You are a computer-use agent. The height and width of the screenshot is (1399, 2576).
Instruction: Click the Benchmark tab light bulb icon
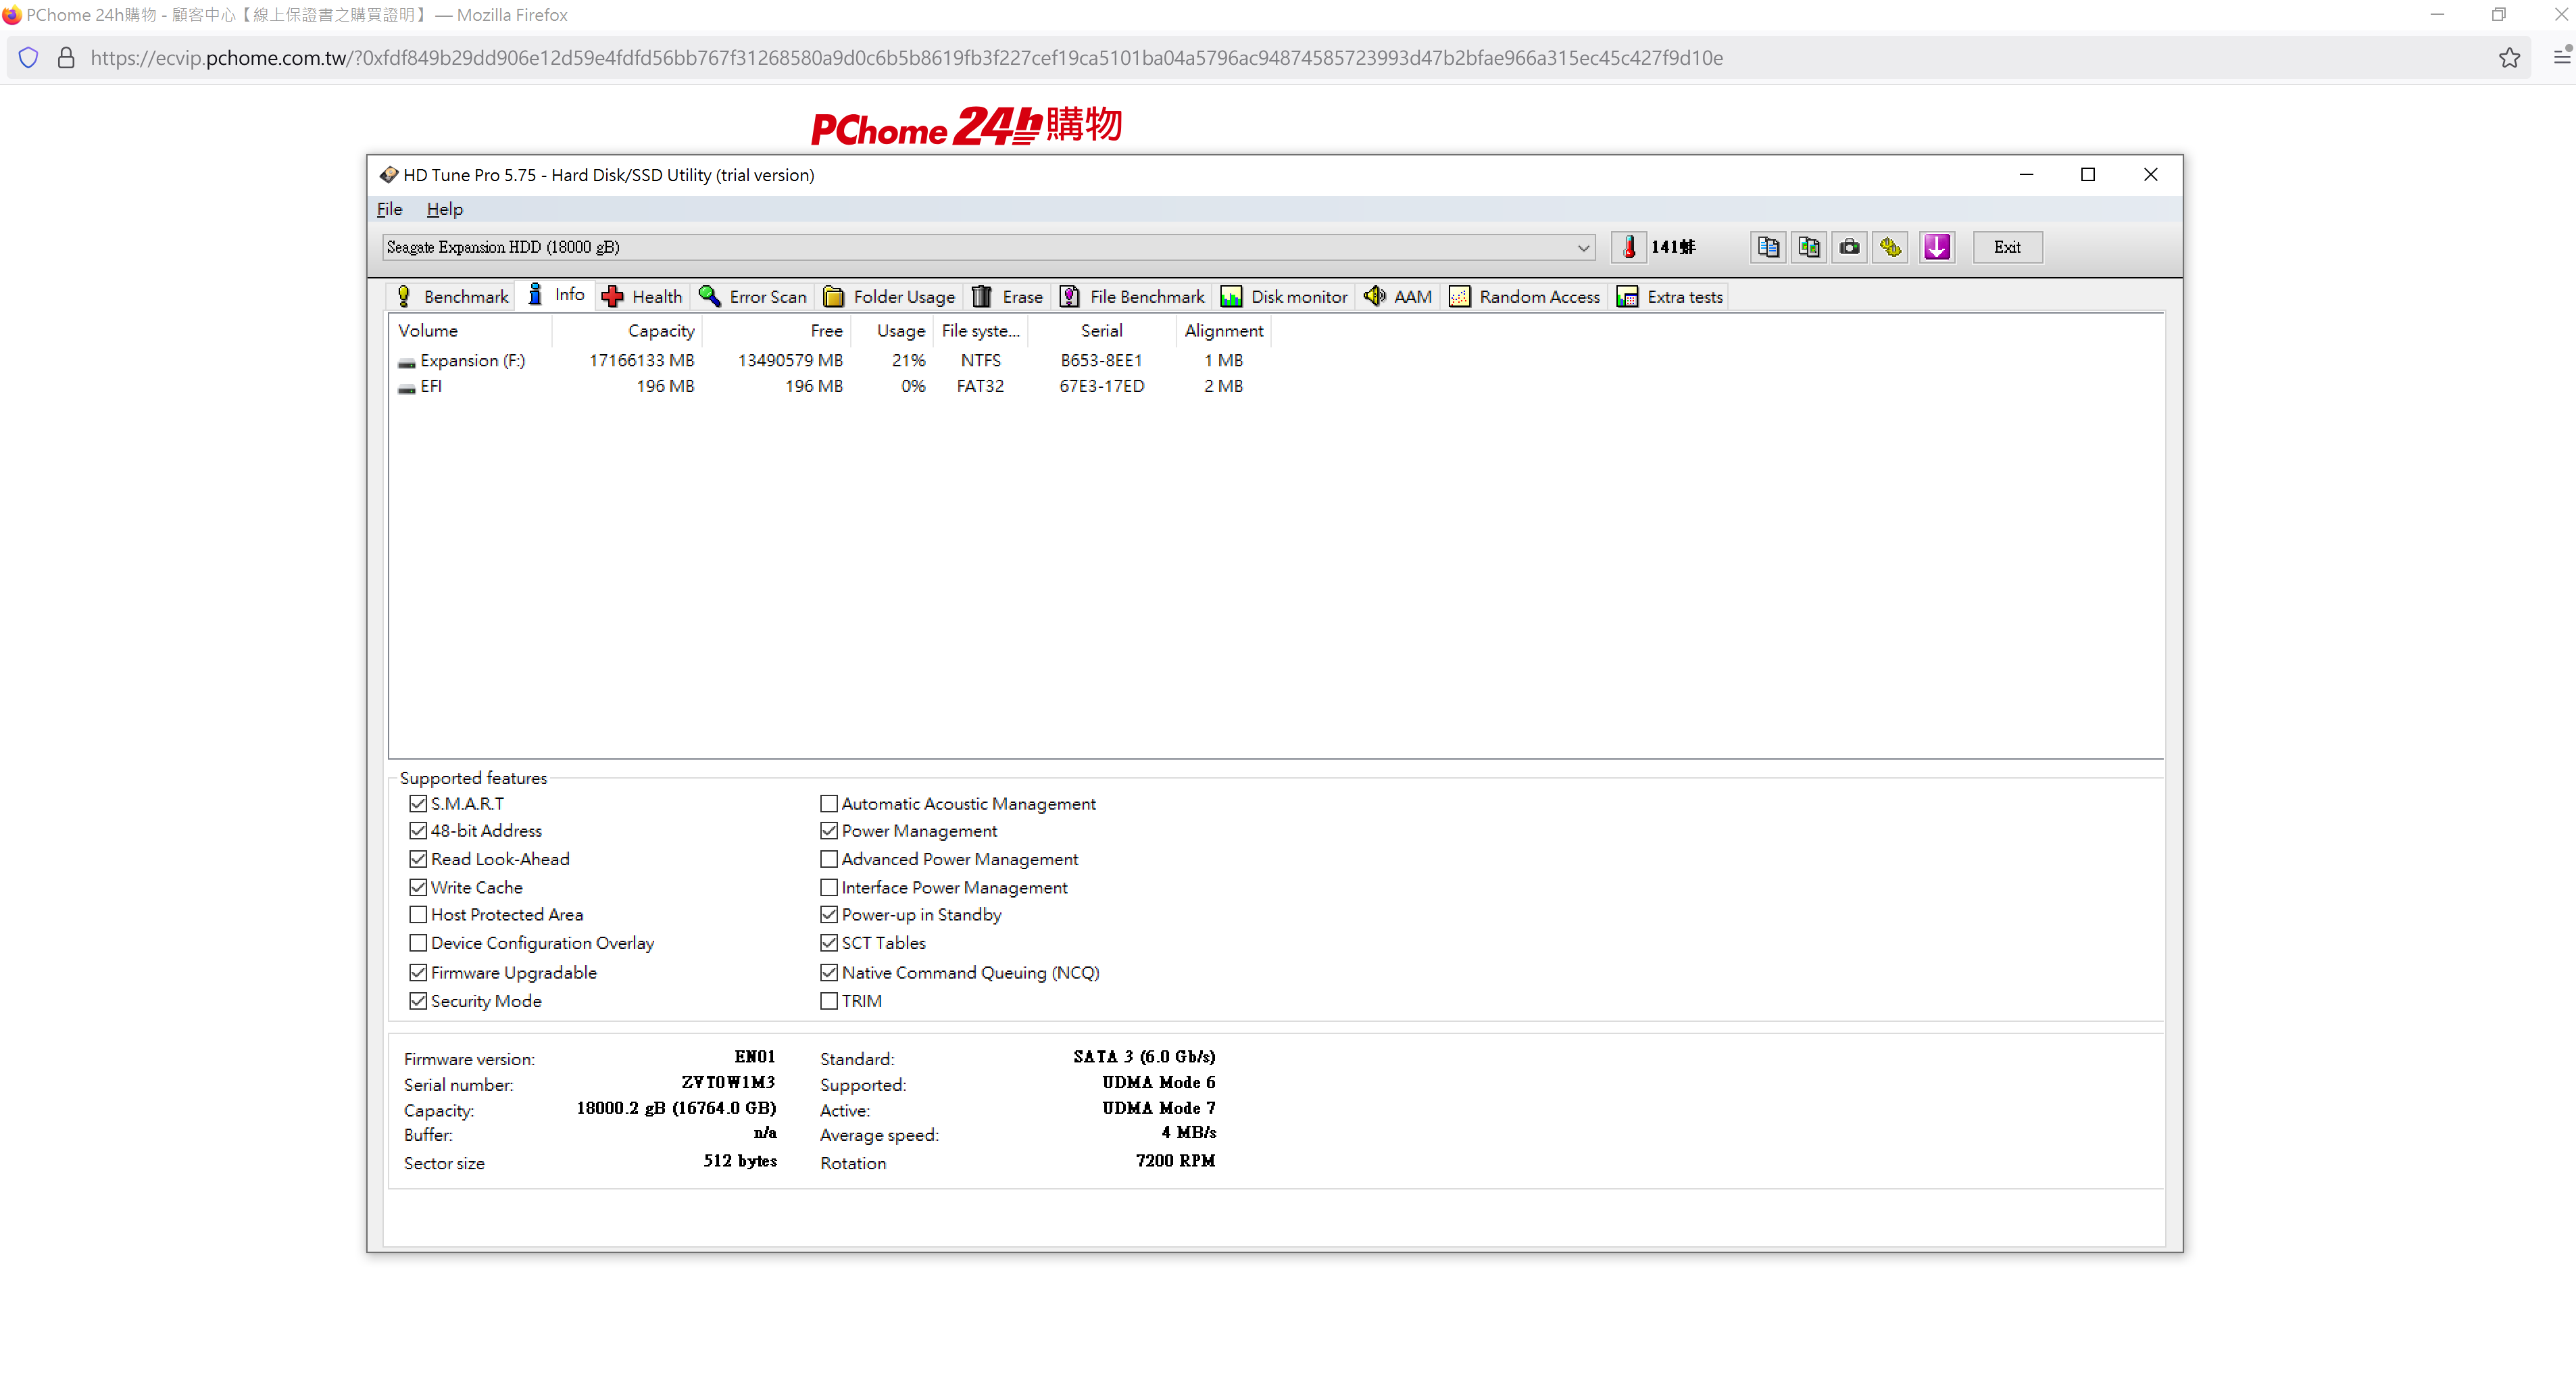pos(404,296)
